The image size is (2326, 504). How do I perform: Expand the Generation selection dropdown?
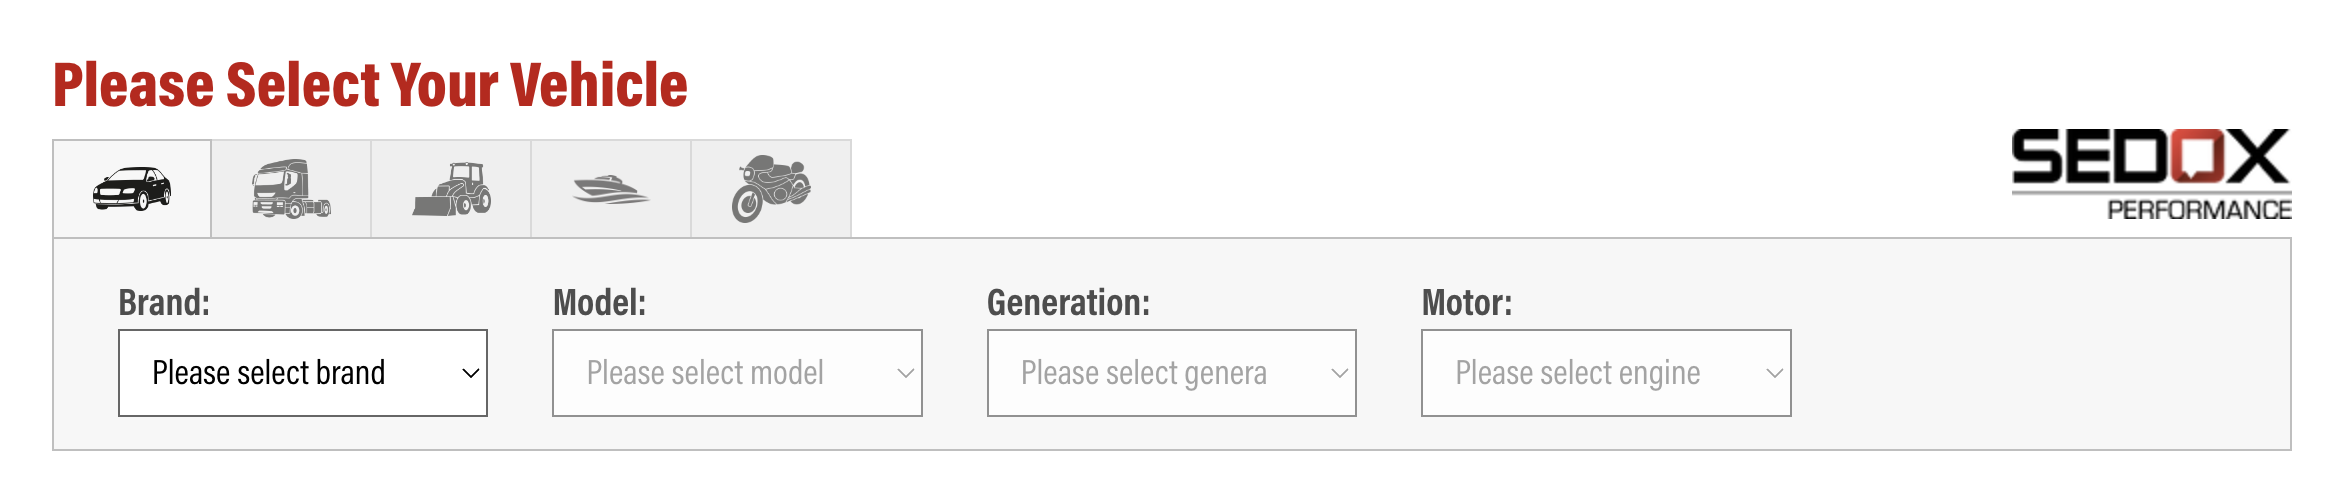point(1171,373)
